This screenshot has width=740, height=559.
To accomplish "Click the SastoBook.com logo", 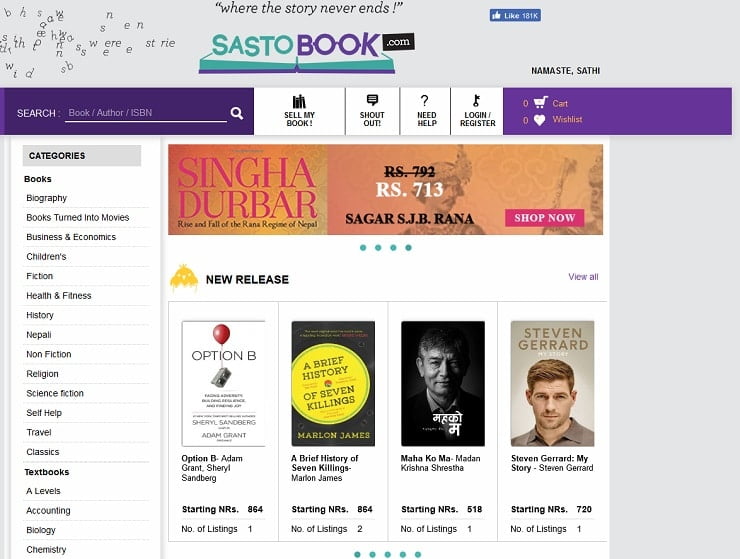I will 307,51.
